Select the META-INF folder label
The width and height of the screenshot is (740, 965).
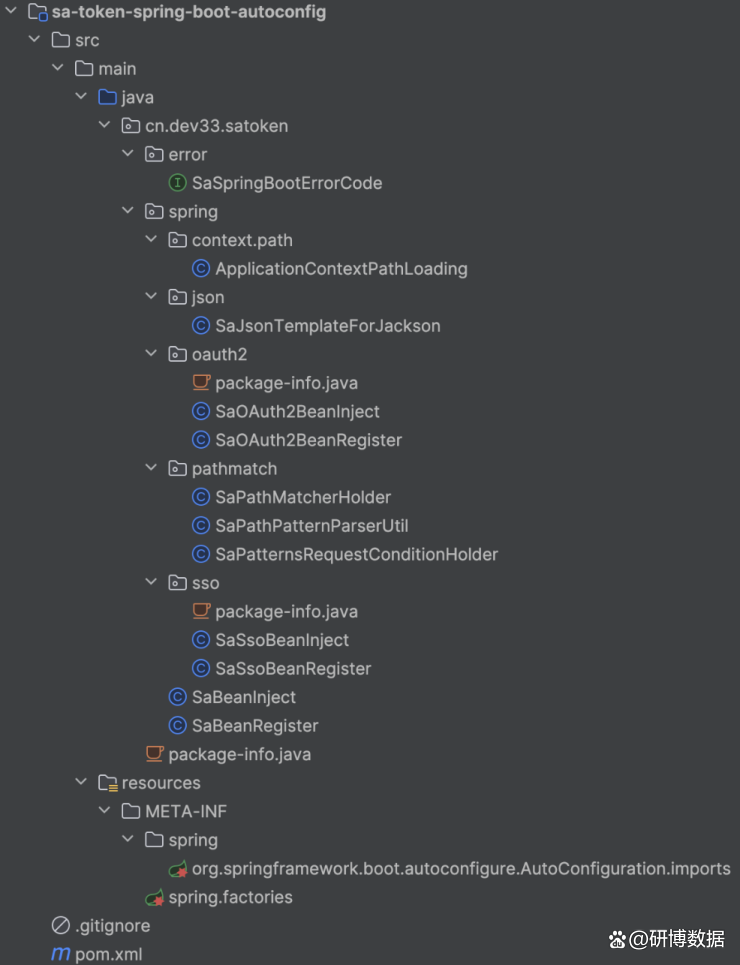186,812
